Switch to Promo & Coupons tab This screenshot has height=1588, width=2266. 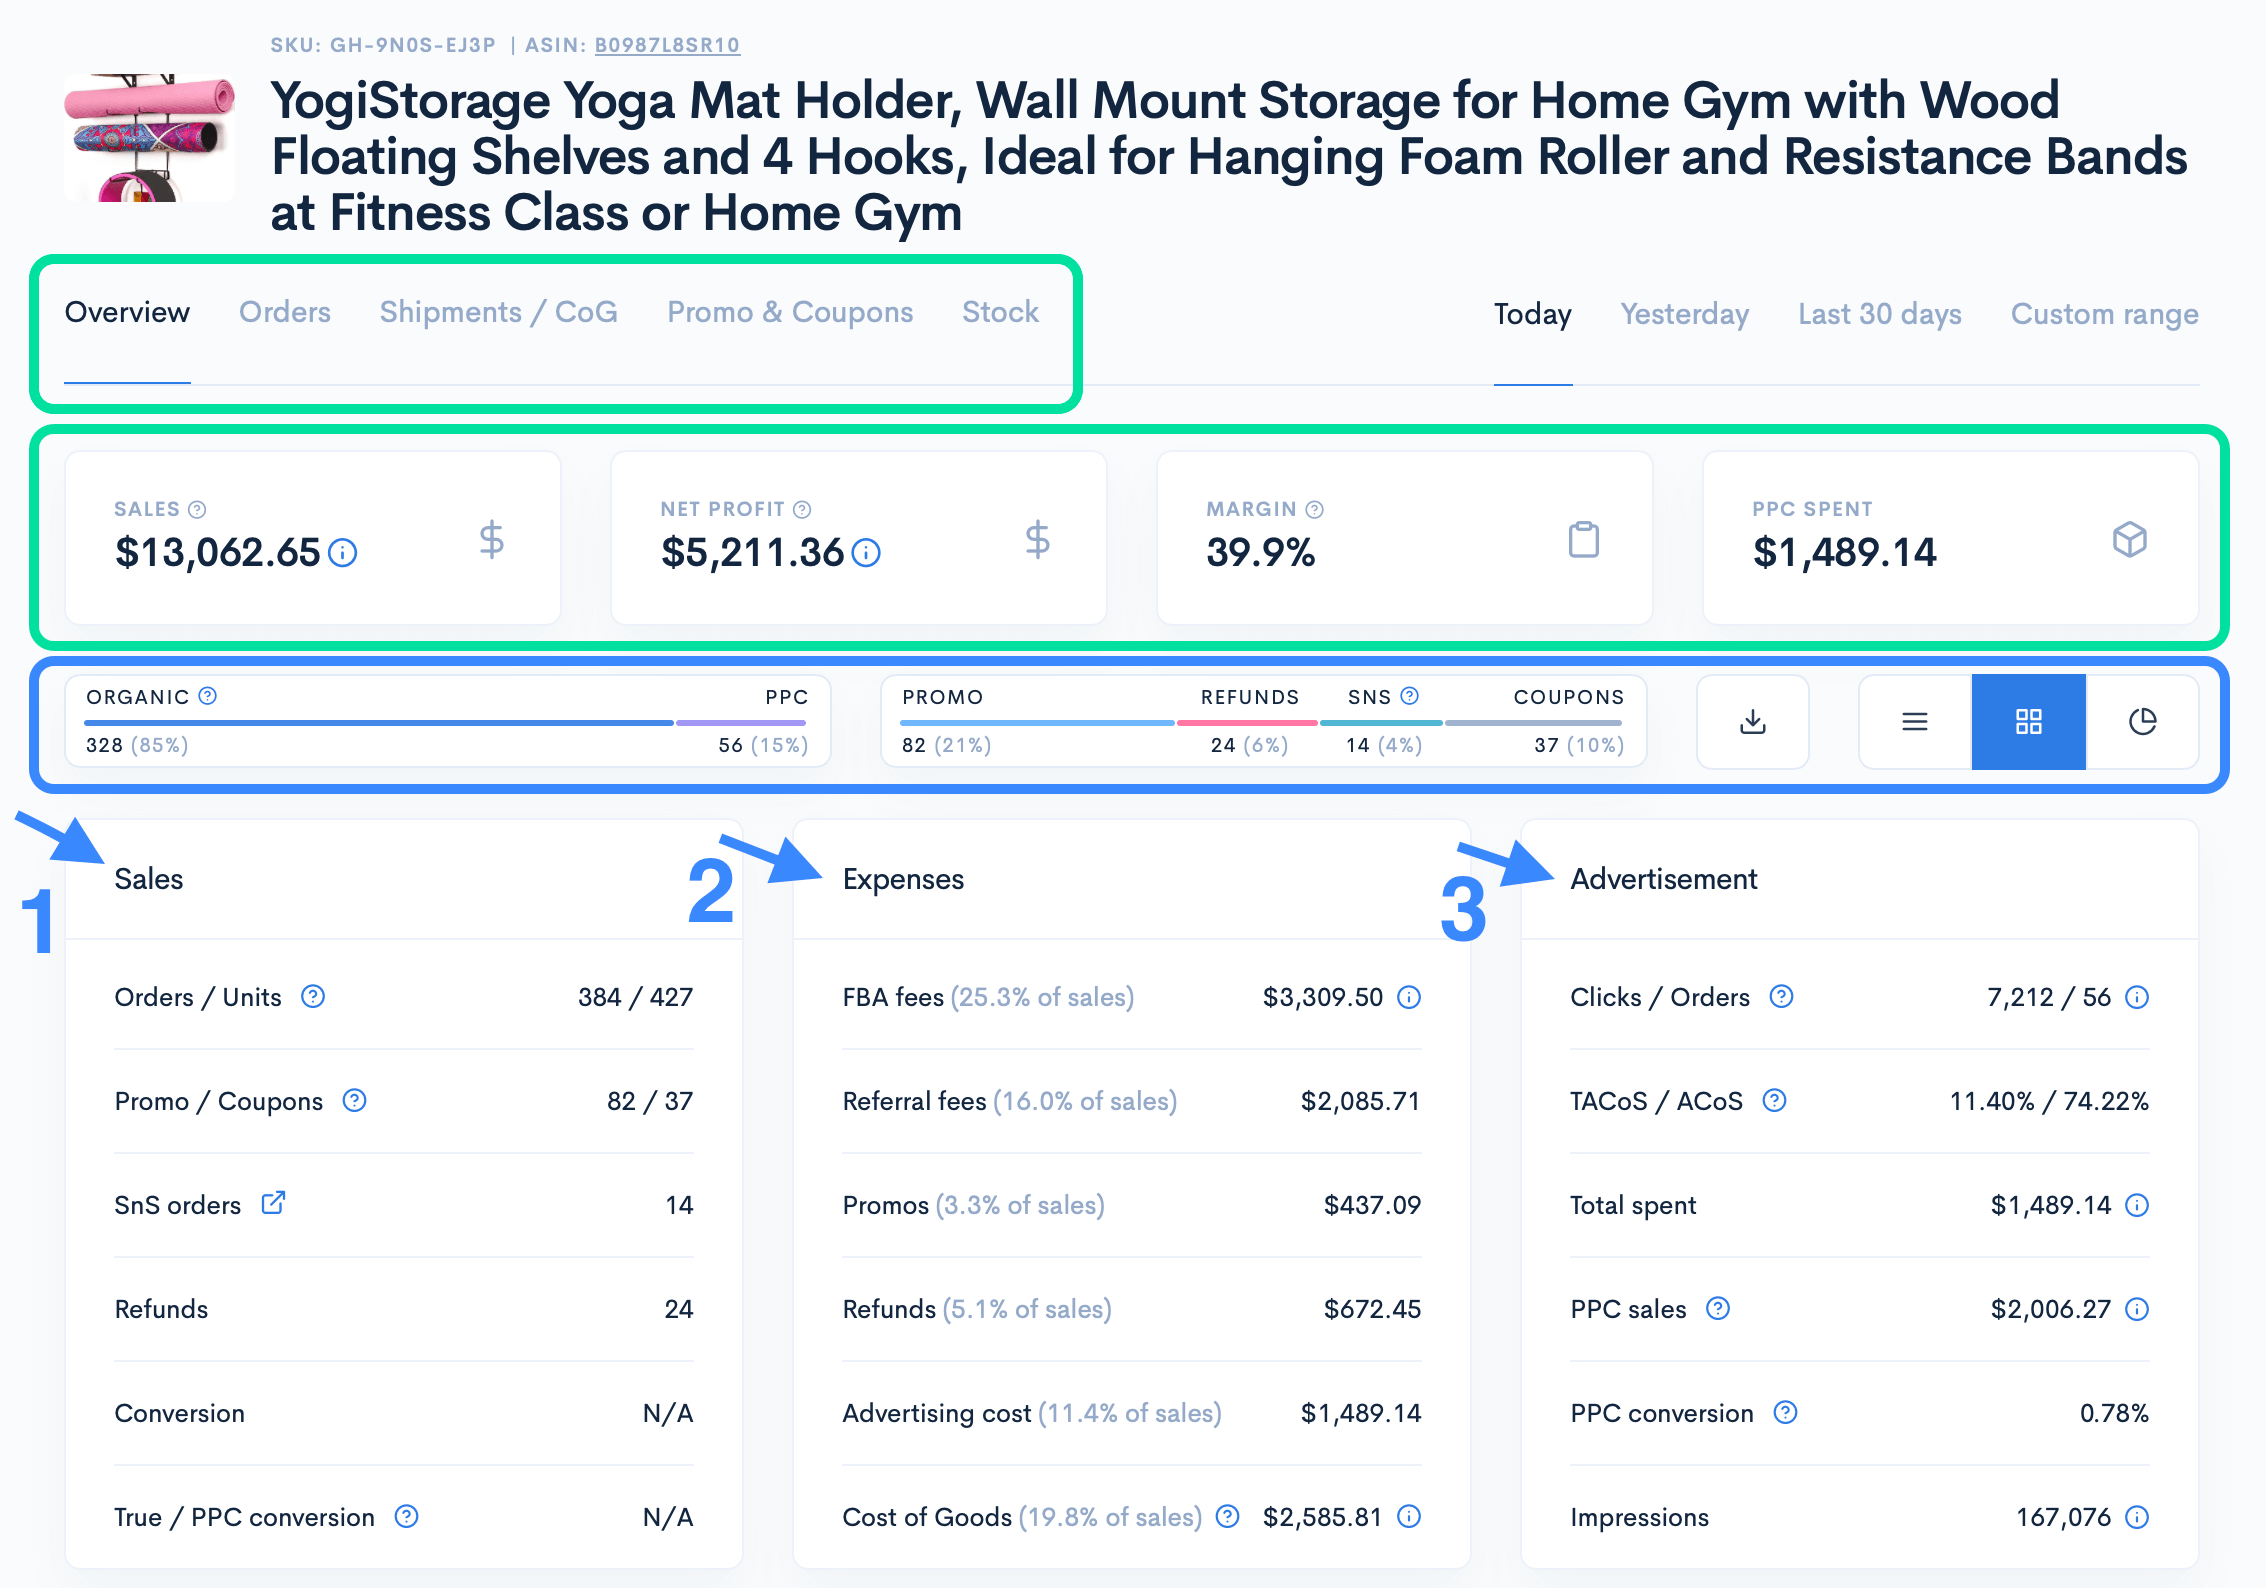(790, 312)
